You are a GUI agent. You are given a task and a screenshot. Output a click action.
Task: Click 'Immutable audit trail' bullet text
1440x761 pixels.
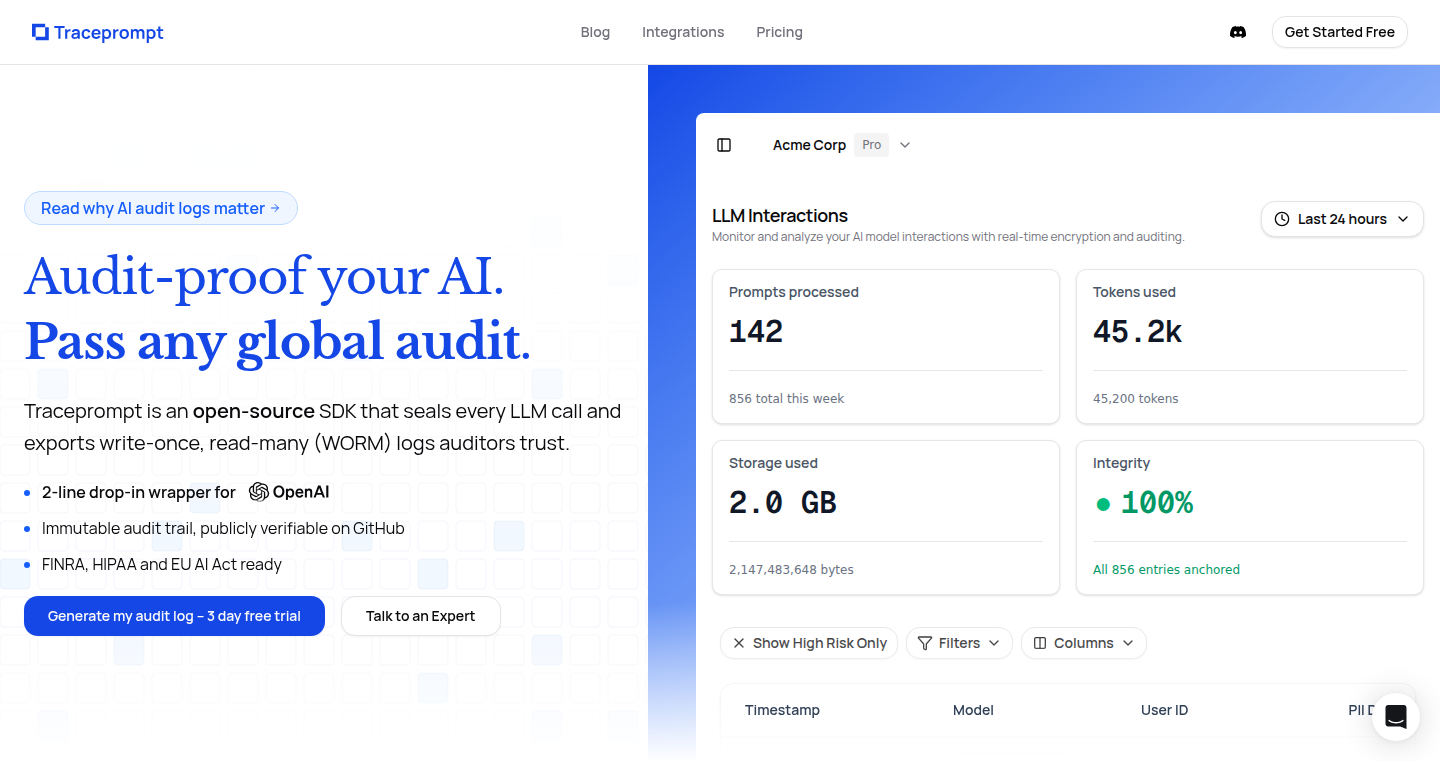[x=223, y=528]
